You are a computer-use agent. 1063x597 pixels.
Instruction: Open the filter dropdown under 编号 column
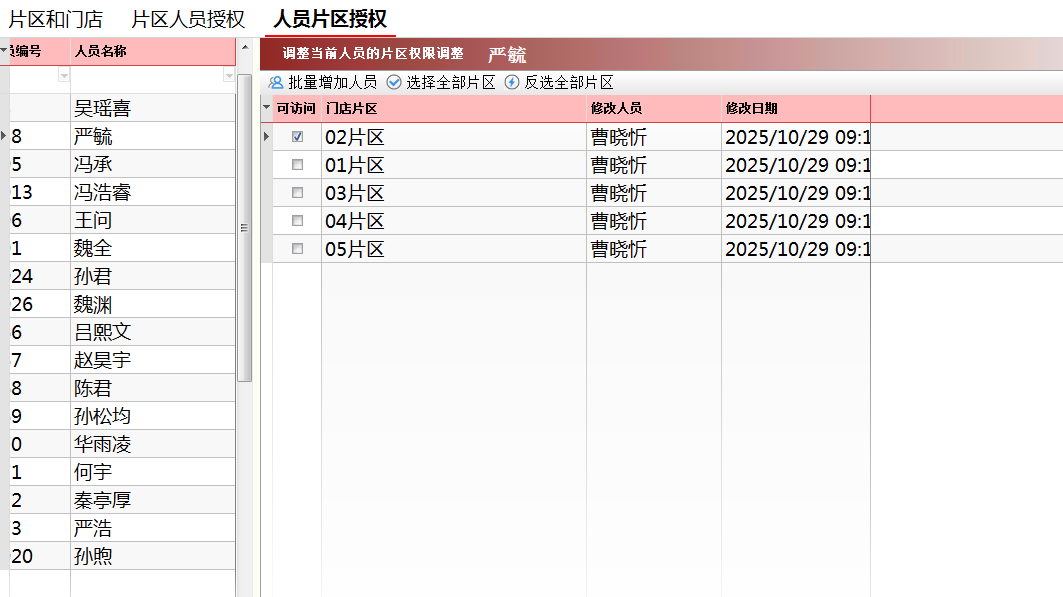click(x=64, y=75)
